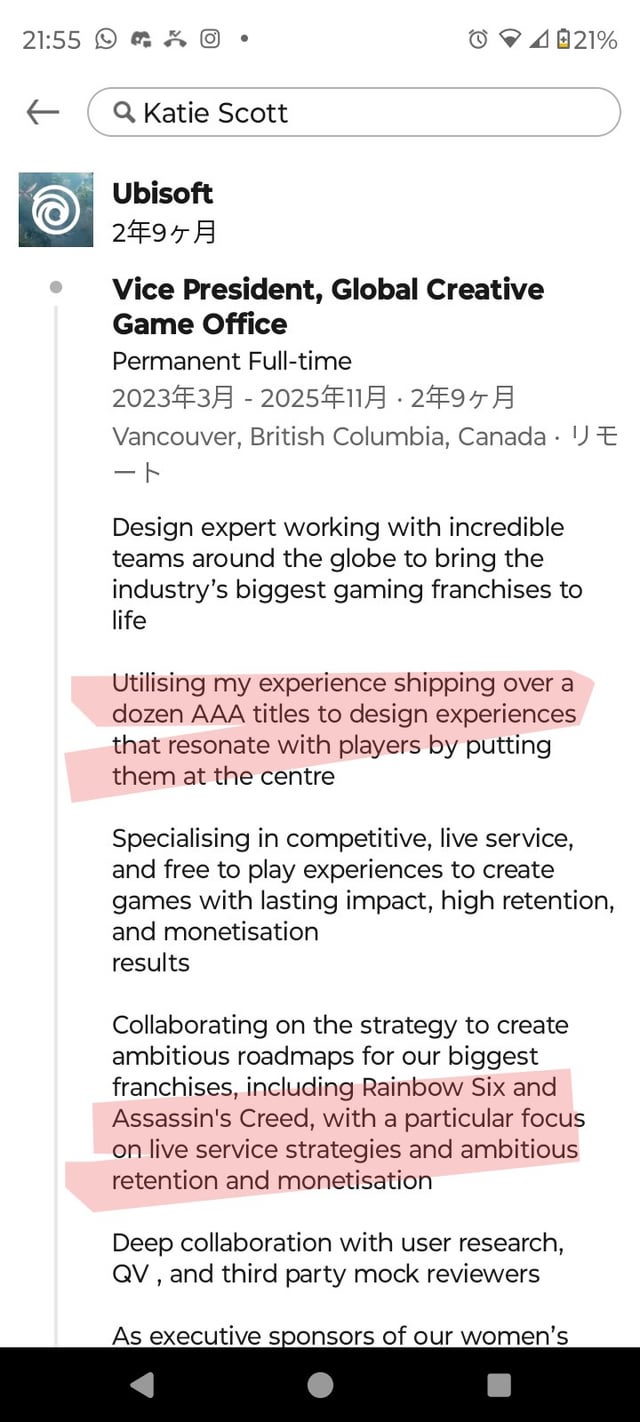This screenshot has width=640, height=1422.
Task: Click the magnifier icon in the search field
Action: click(124, 112)
